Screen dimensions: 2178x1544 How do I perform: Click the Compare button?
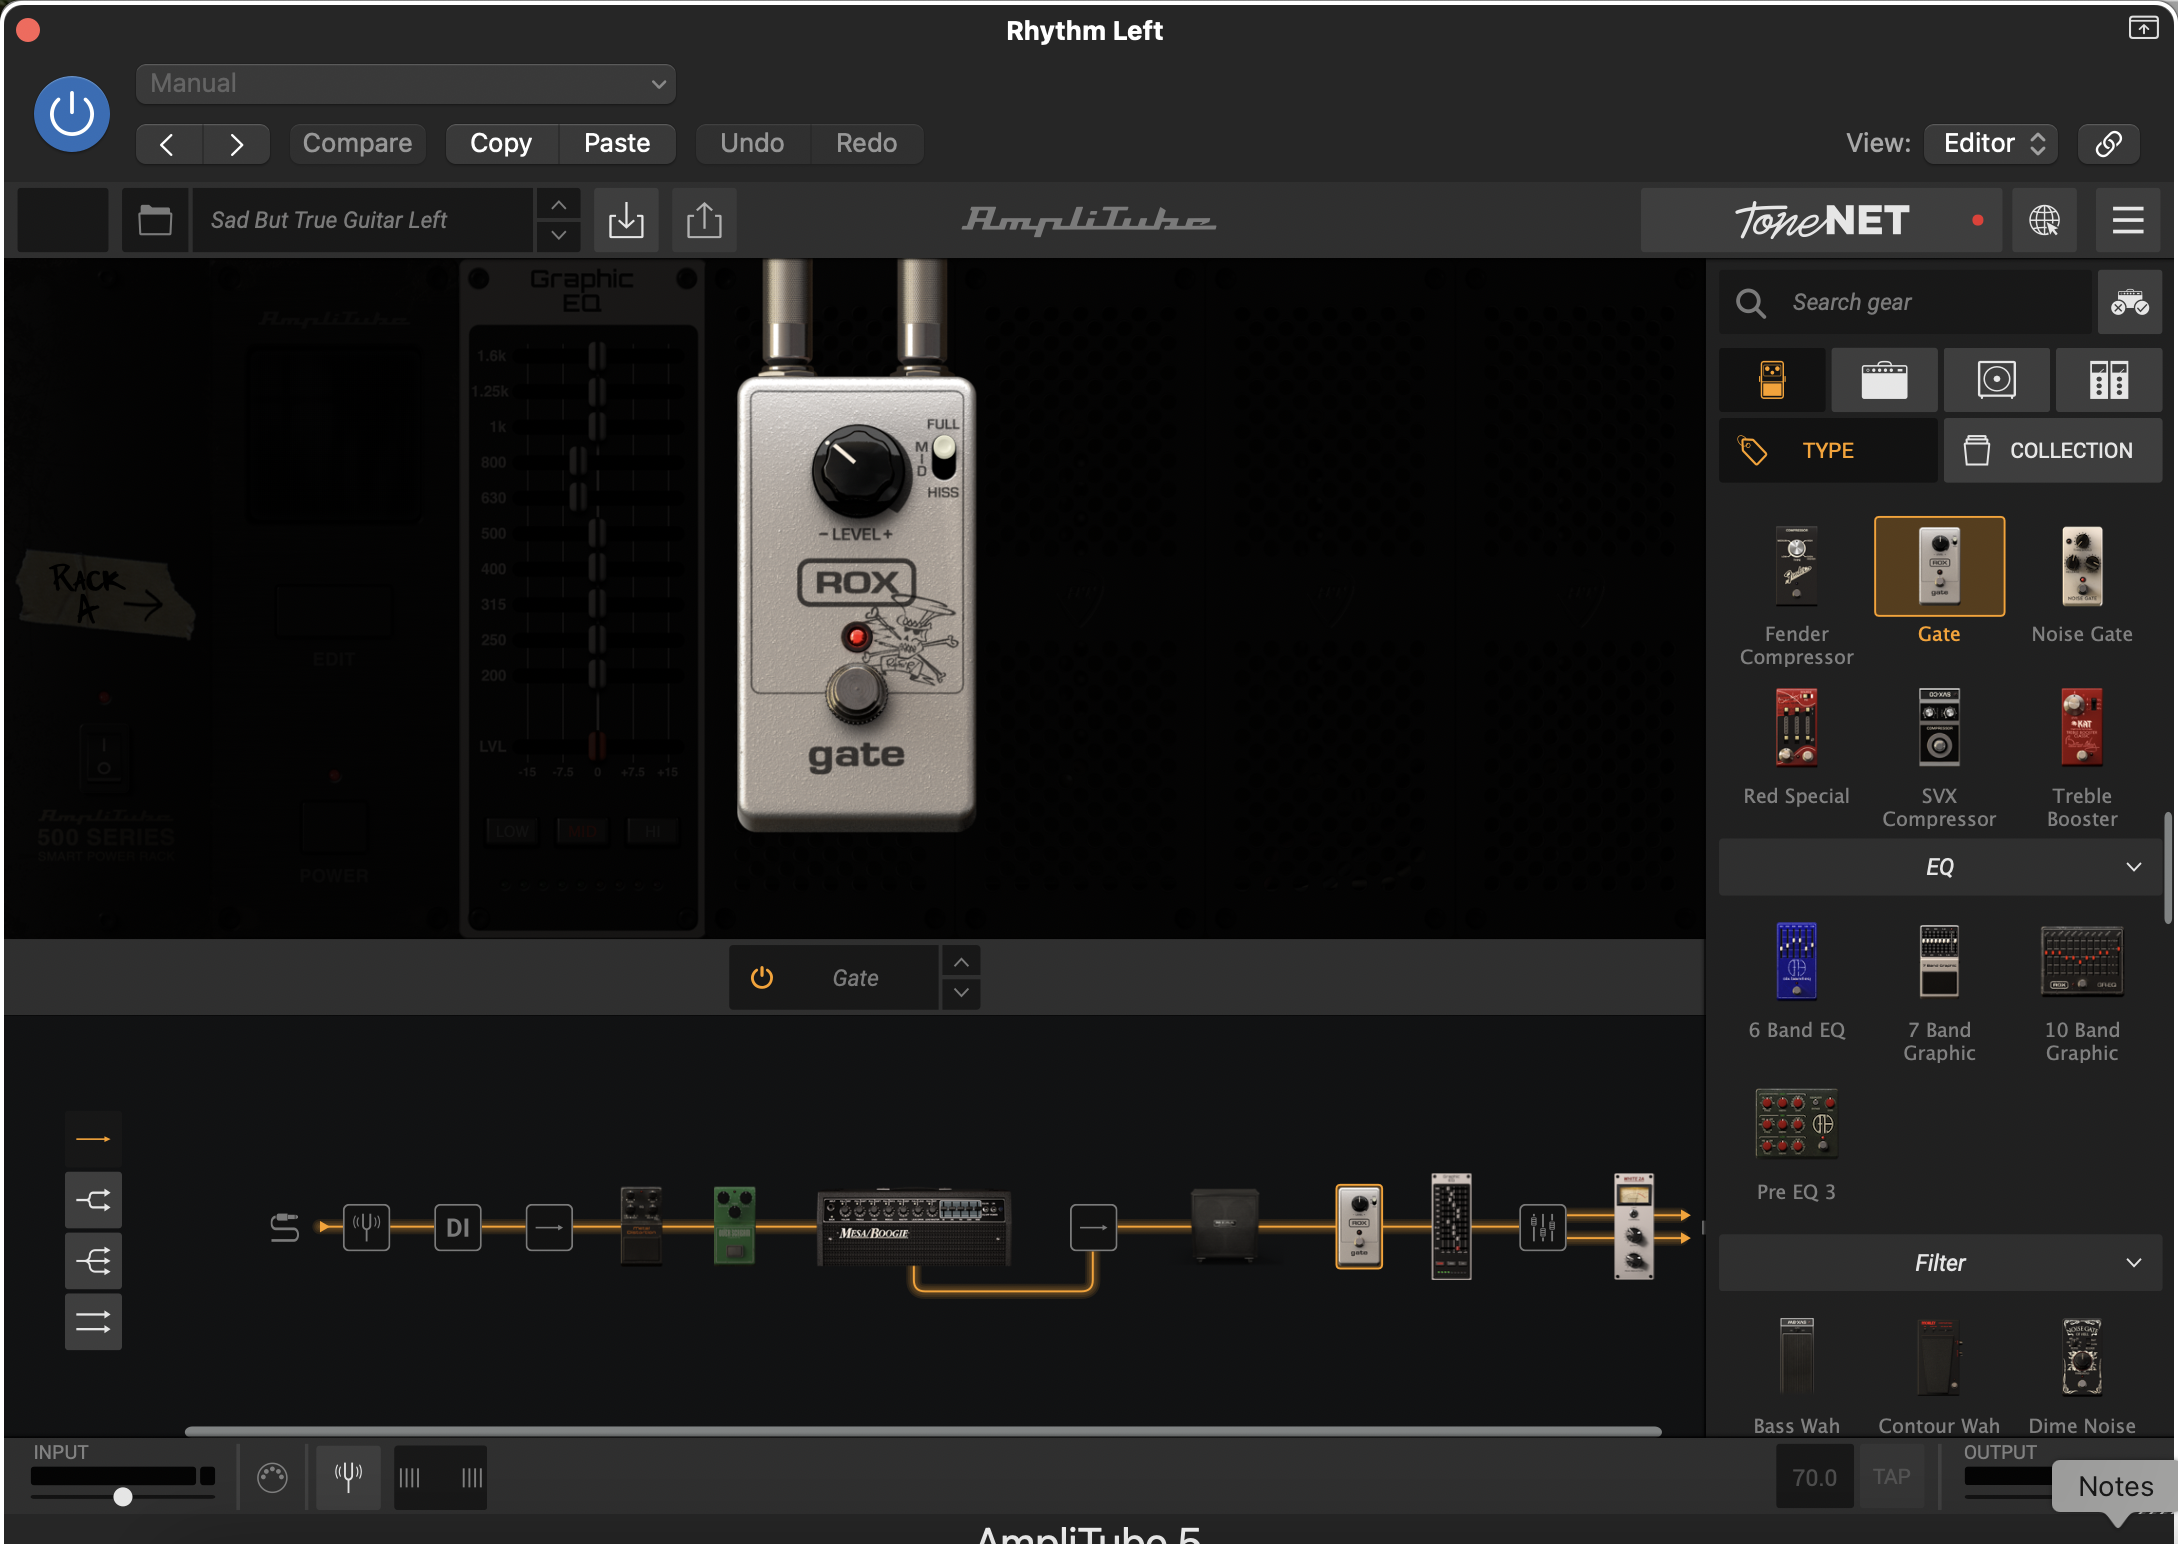click(x=357, y=144)
